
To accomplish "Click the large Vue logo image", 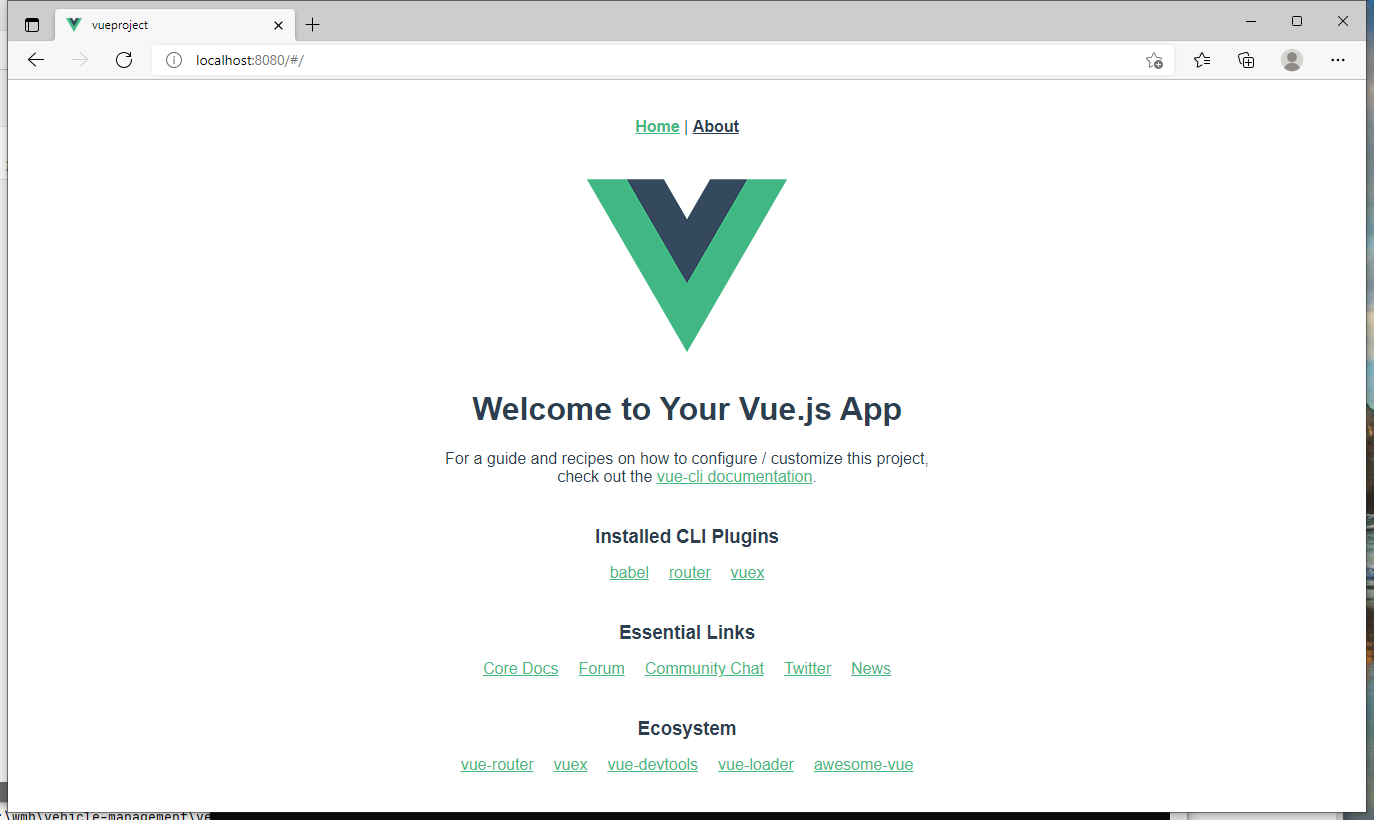I will (687, 265).
